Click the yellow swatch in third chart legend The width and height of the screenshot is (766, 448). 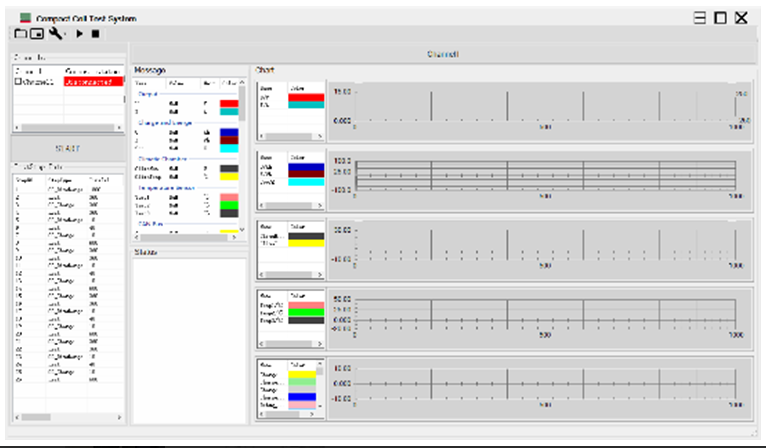(306, 243)
